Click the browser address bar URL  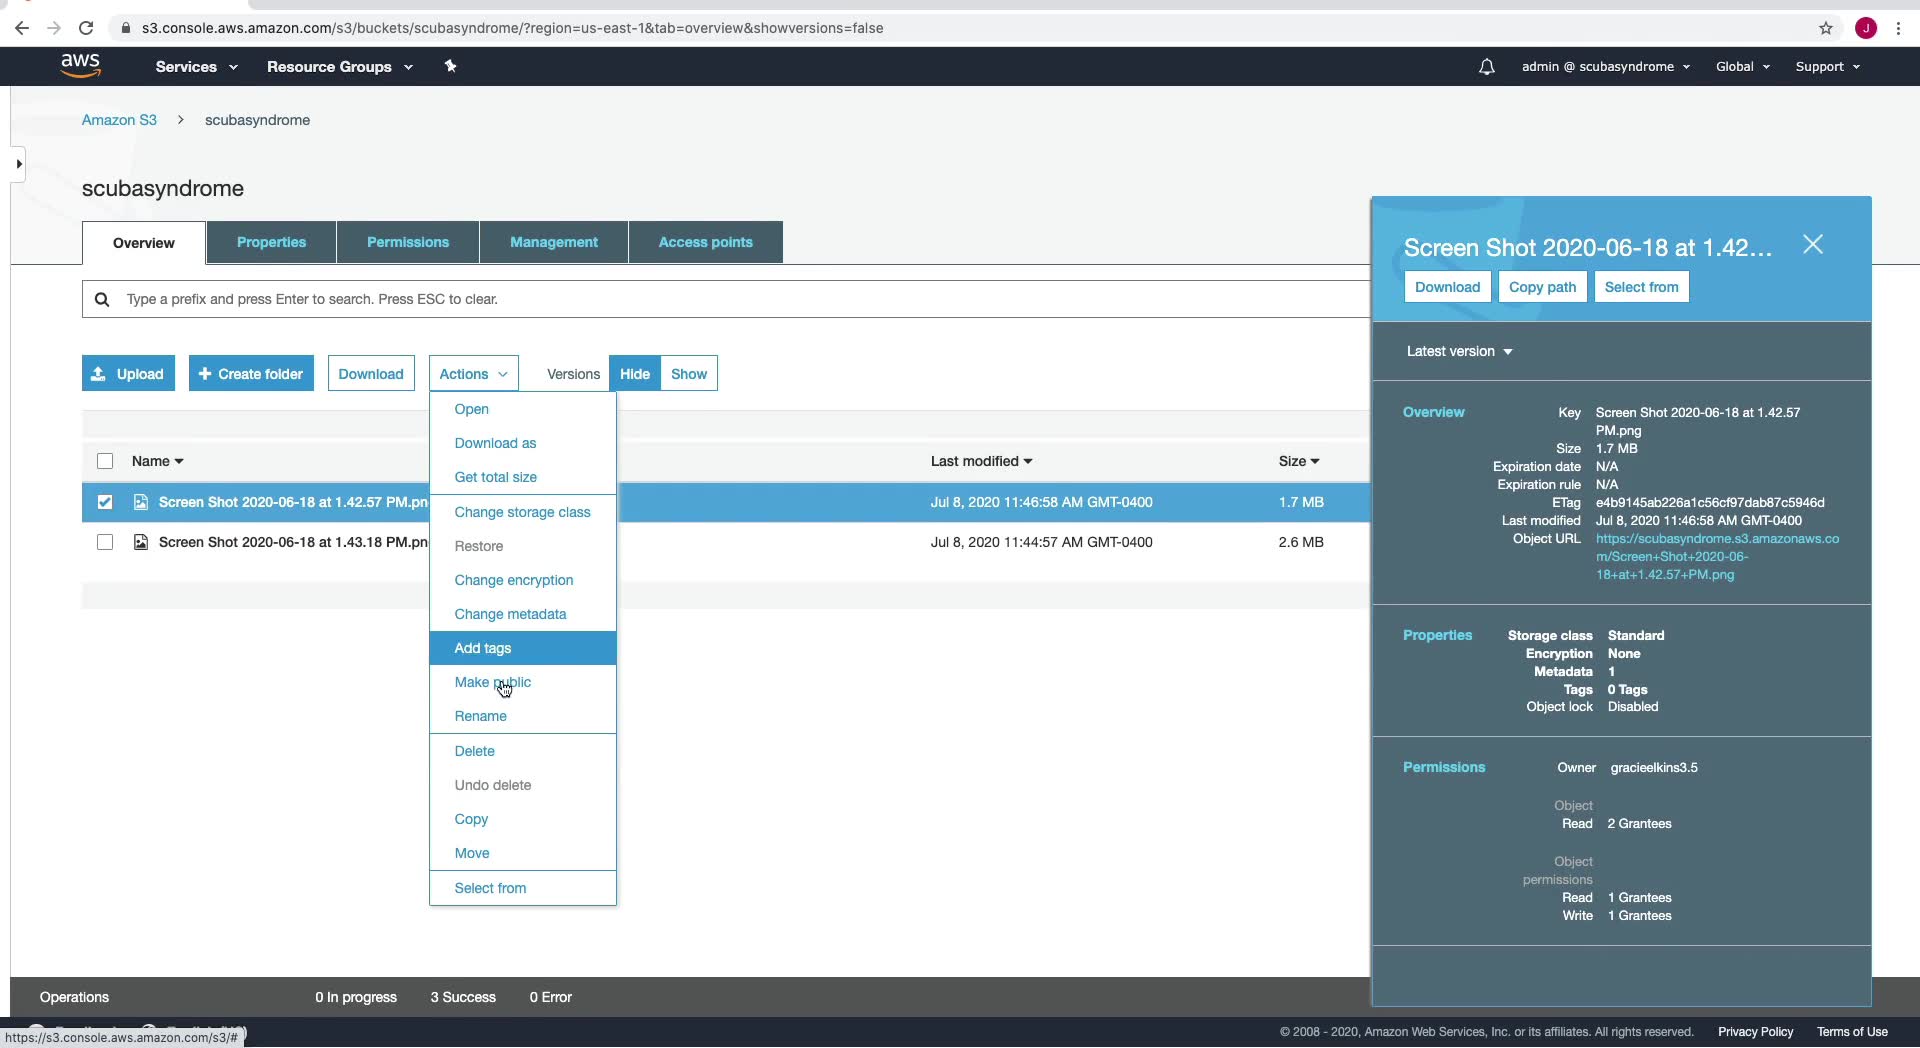pos(513,28)
